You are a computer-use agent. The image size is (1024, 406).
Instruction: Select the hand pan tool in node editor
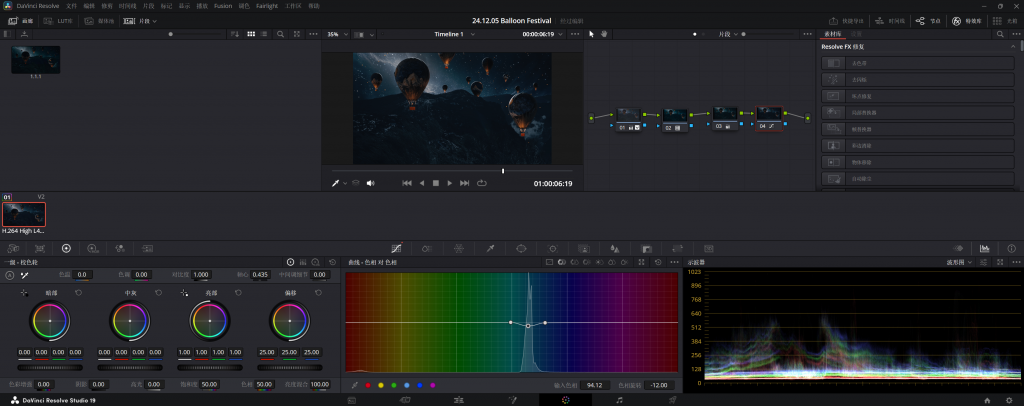point(604,34)
